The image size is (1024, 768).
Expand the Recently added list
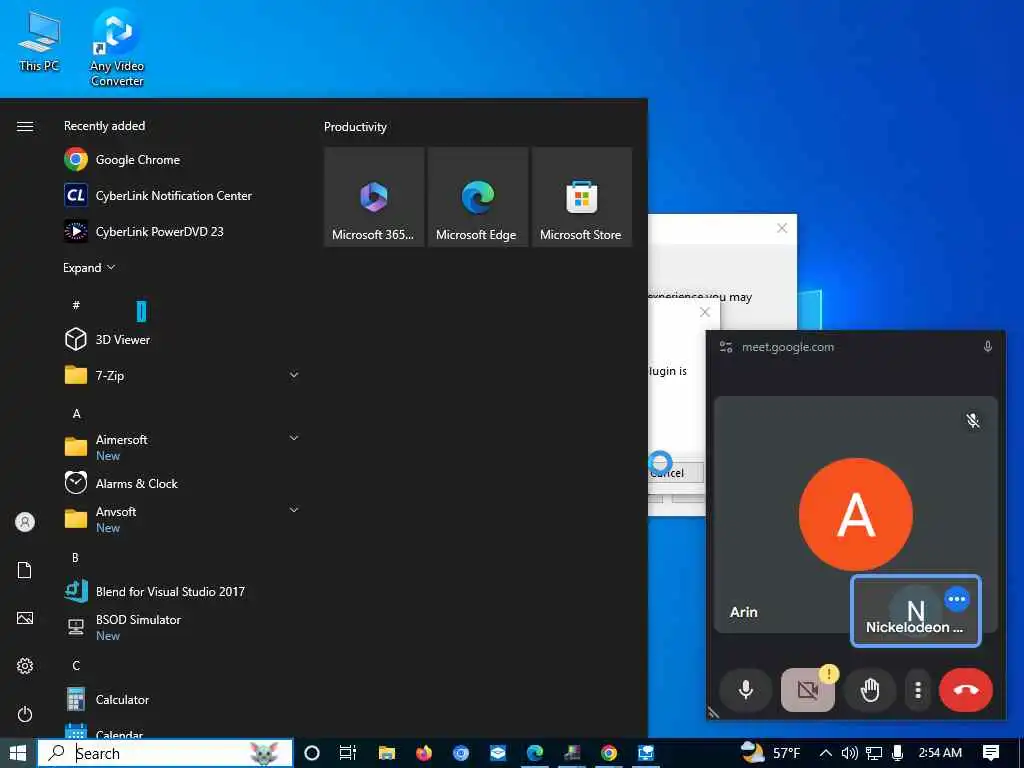(x=89, y=268)
